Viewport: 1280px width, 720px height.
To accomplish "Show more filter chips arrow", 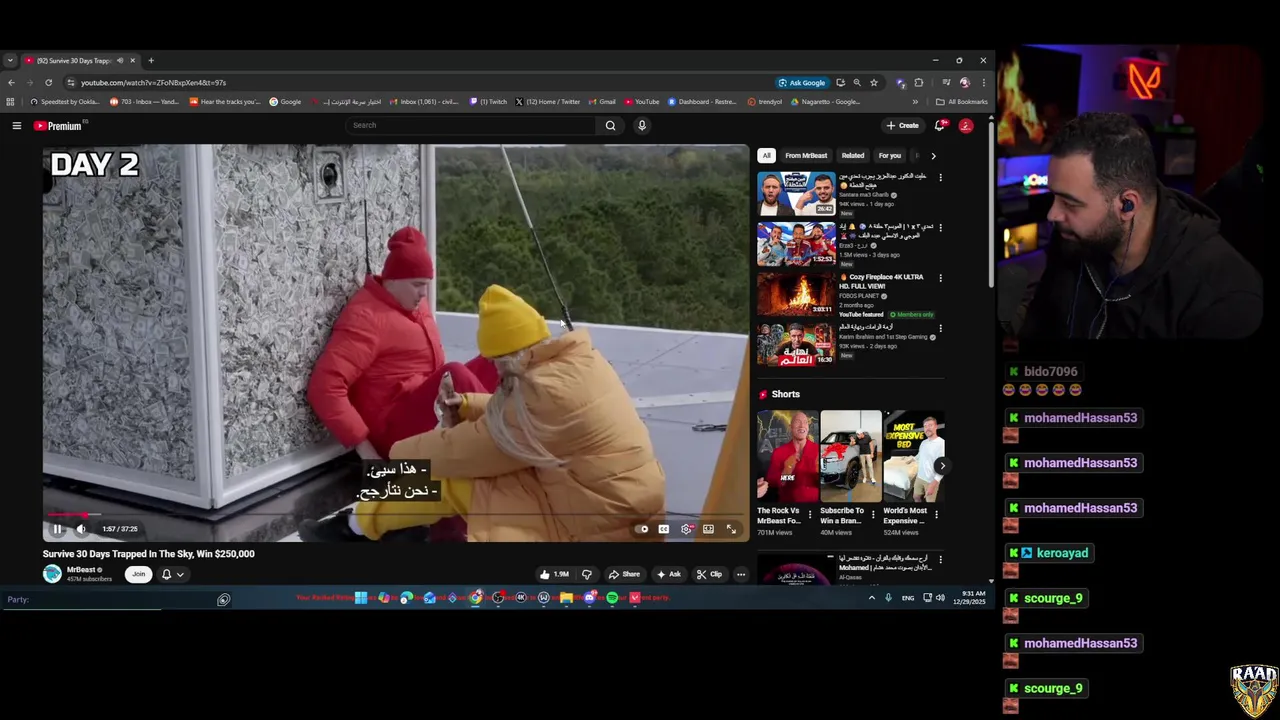I will pos(933,155).
